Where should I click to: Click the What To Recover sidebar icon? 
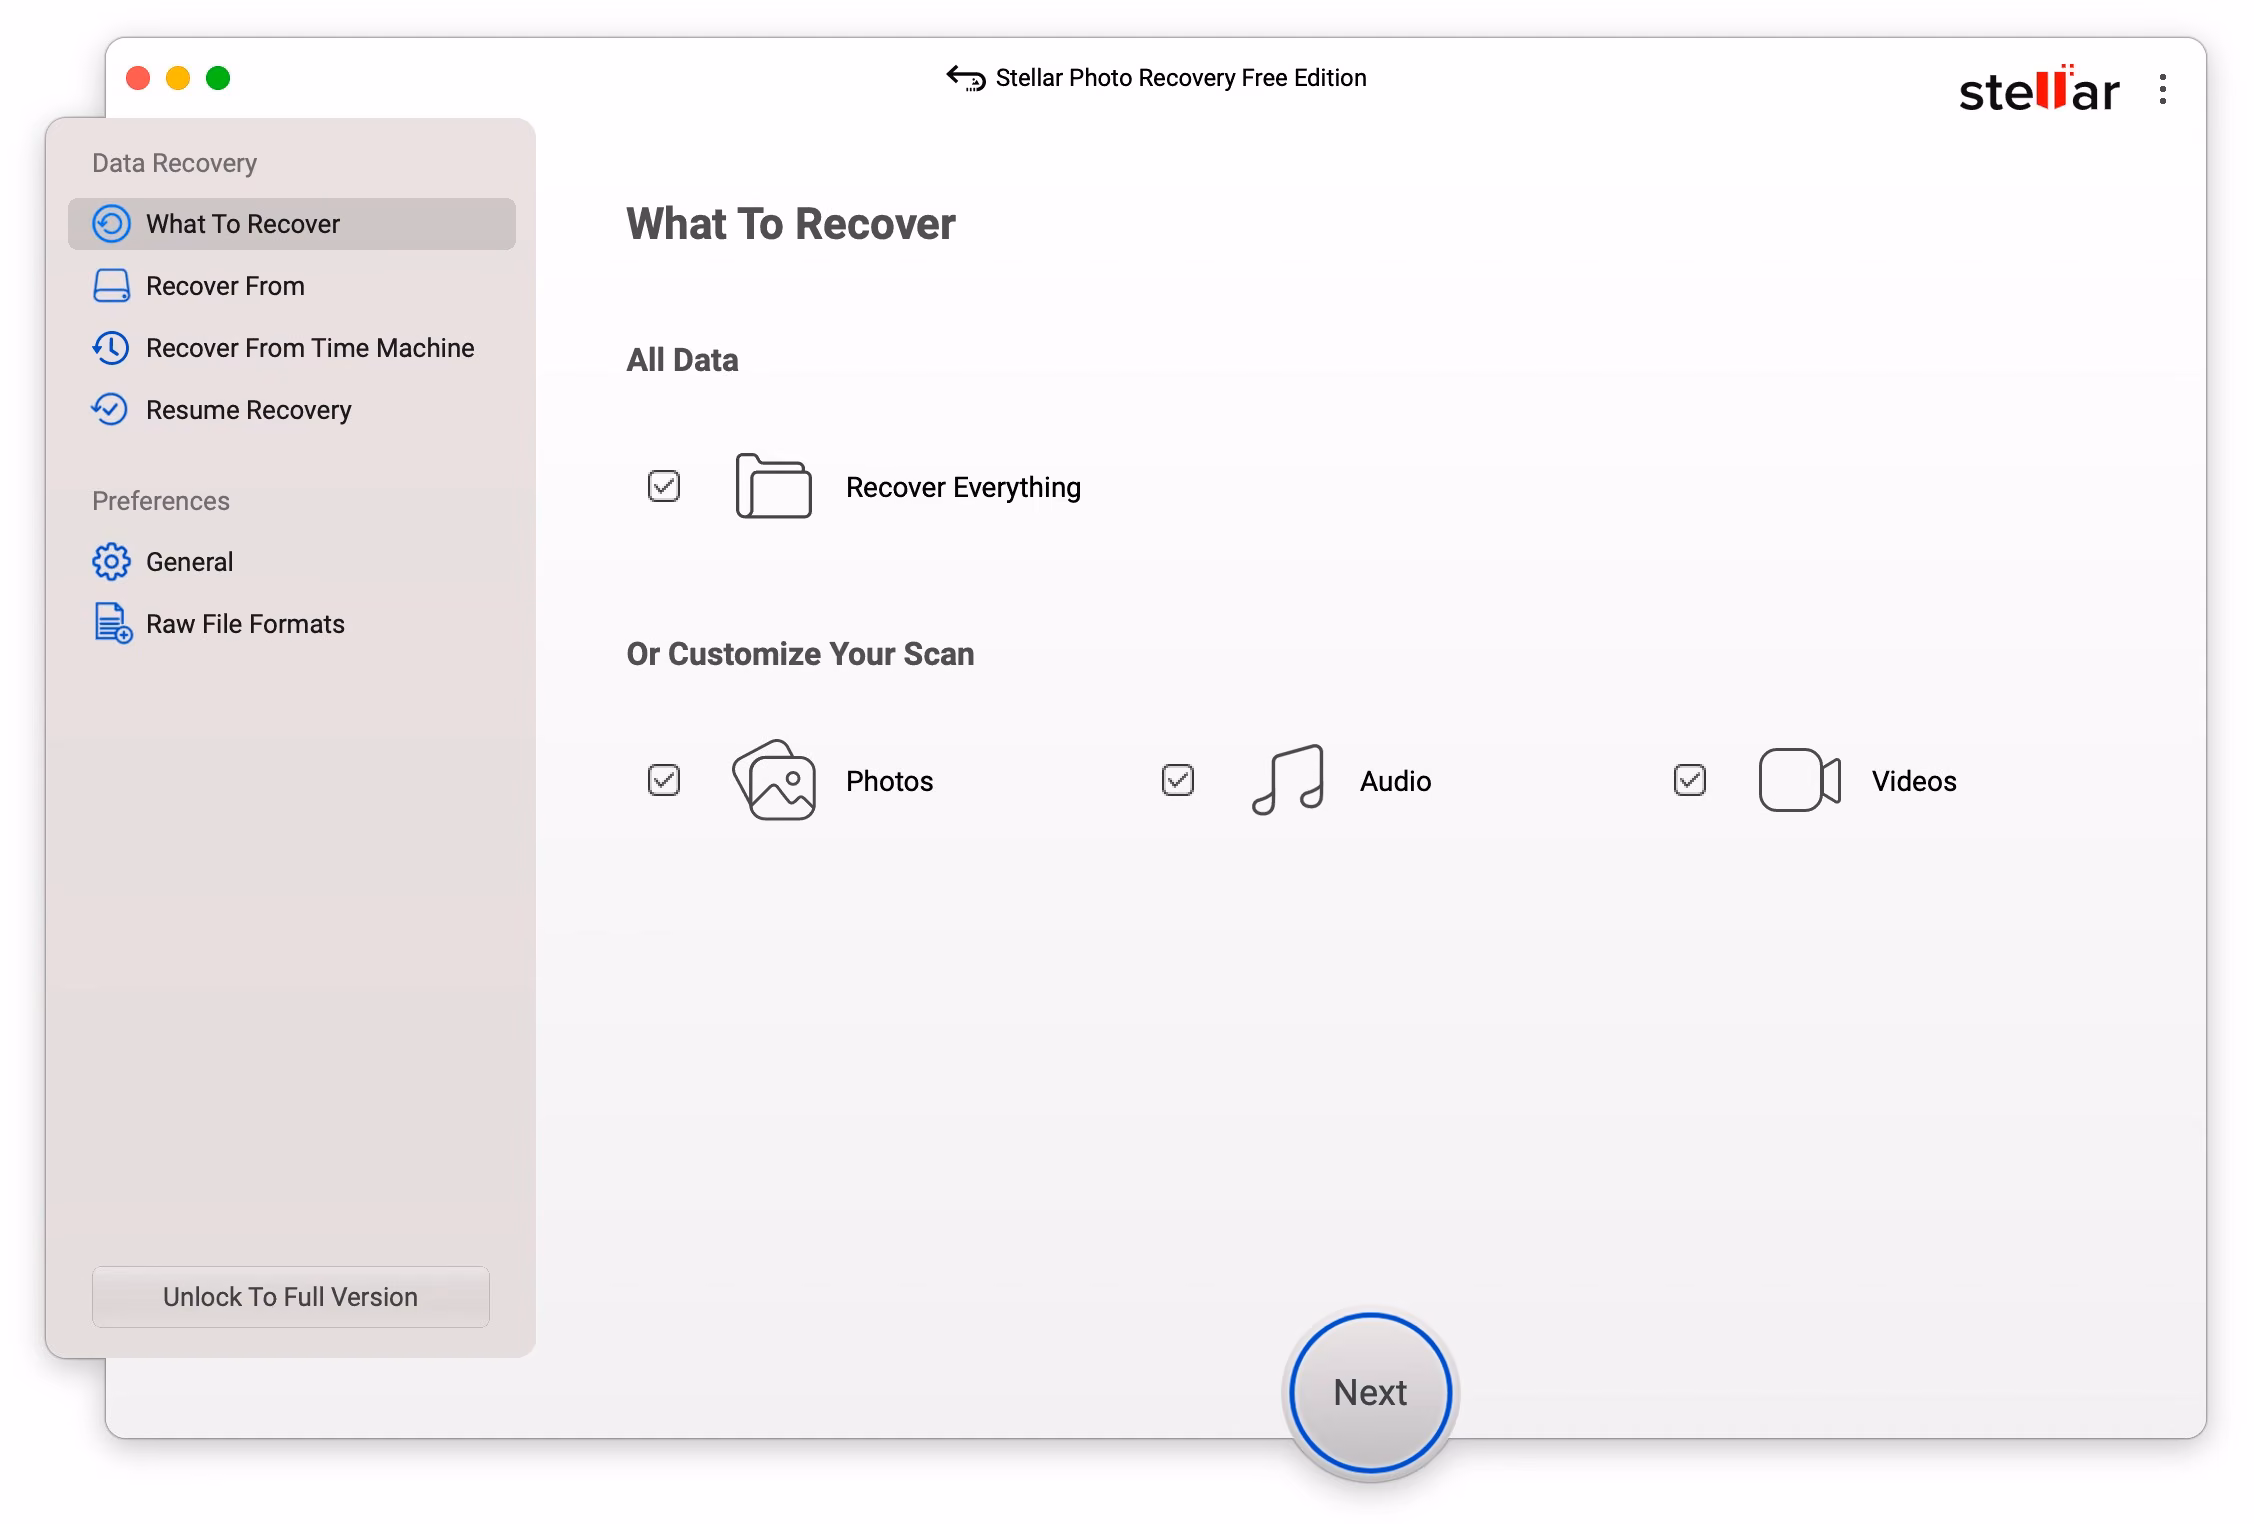[x=111, y=224]
